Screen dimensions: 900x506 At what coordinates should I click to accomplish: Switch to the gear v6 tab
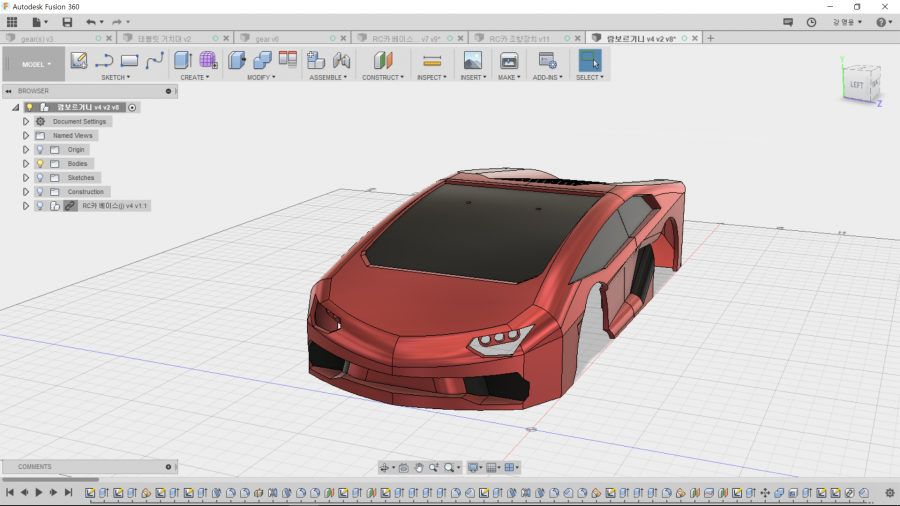(267, 38)
